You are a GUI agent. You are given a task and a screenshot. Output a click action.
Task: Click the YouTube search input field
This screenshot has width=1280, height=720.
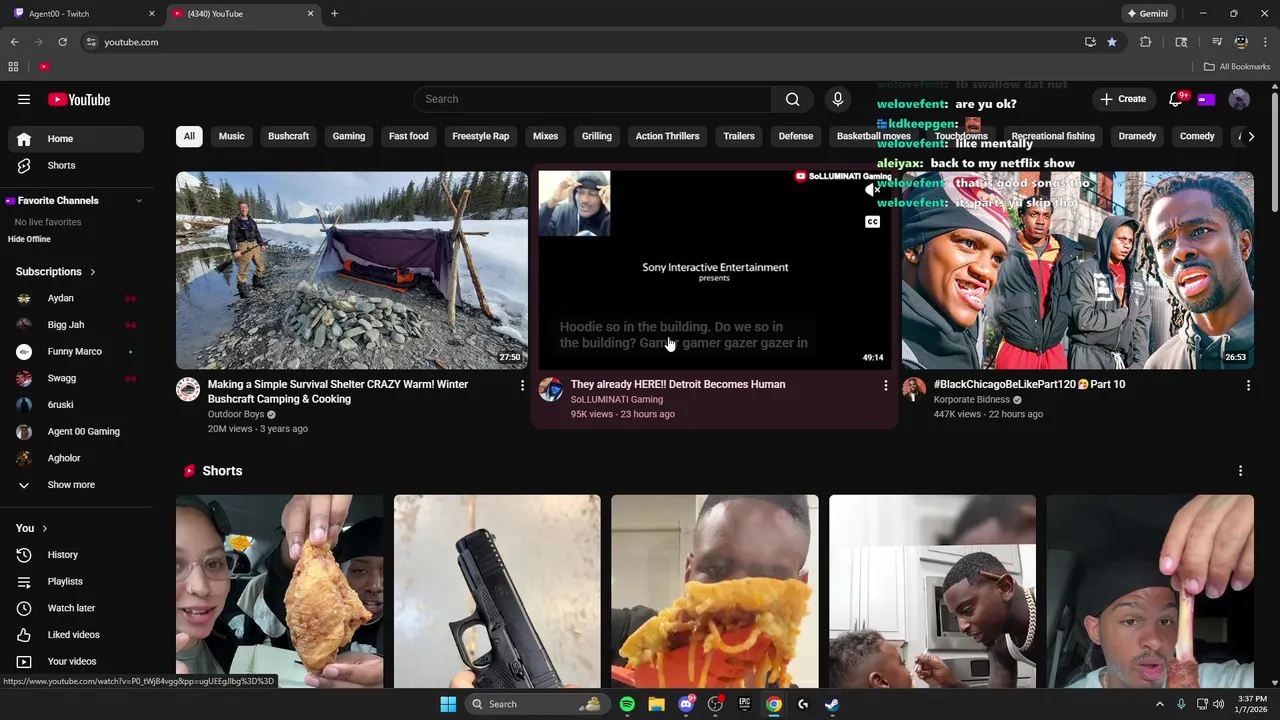click(x=593, y=99)
